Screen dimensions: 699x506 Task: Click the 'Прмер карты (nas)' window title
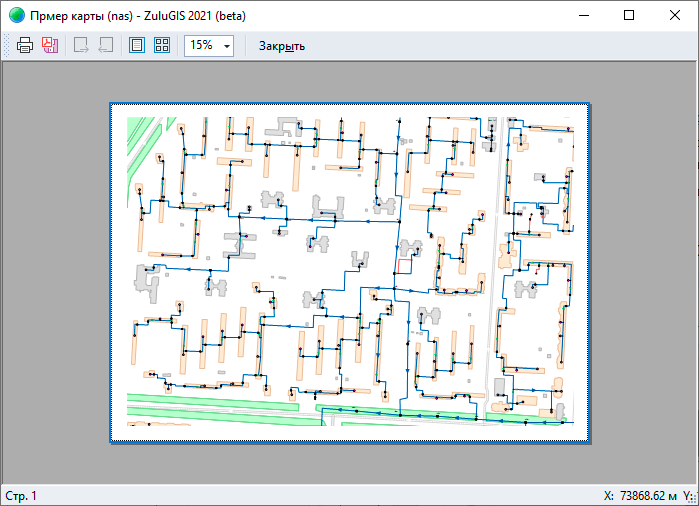click(138, 17)
